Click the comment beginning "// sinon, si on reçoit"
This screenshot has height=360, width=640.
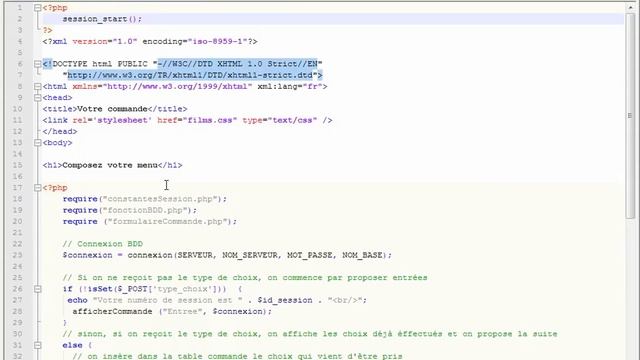click(x=310, y=334)
